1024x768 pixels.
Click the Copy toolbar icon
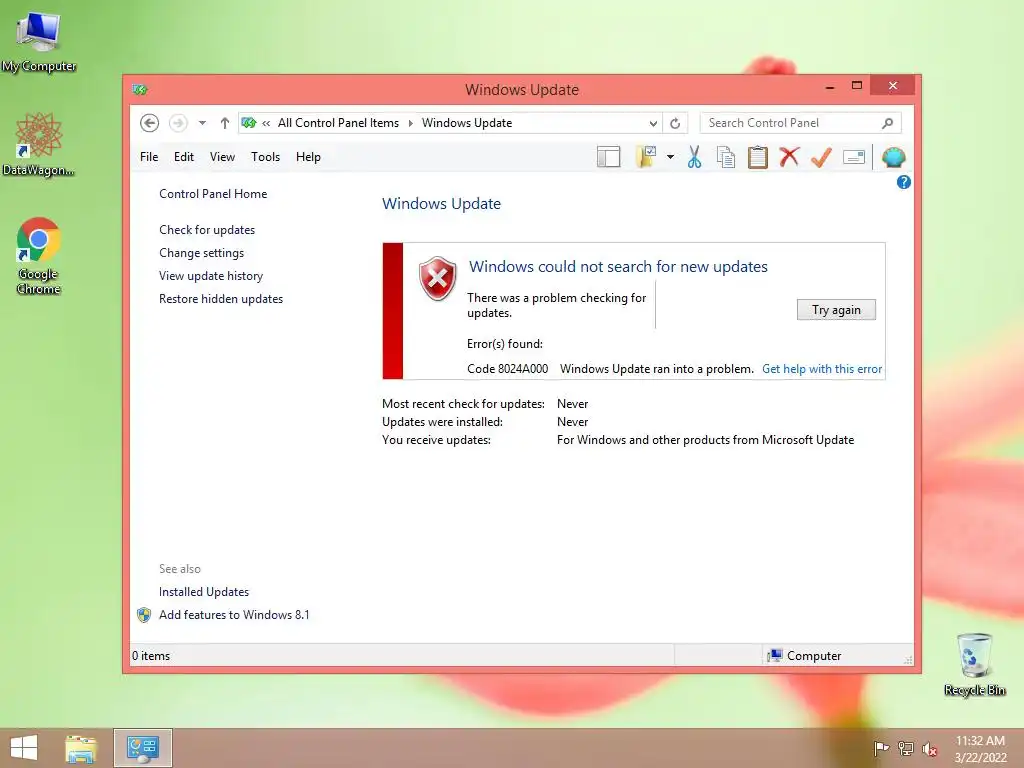pos(726,157)
